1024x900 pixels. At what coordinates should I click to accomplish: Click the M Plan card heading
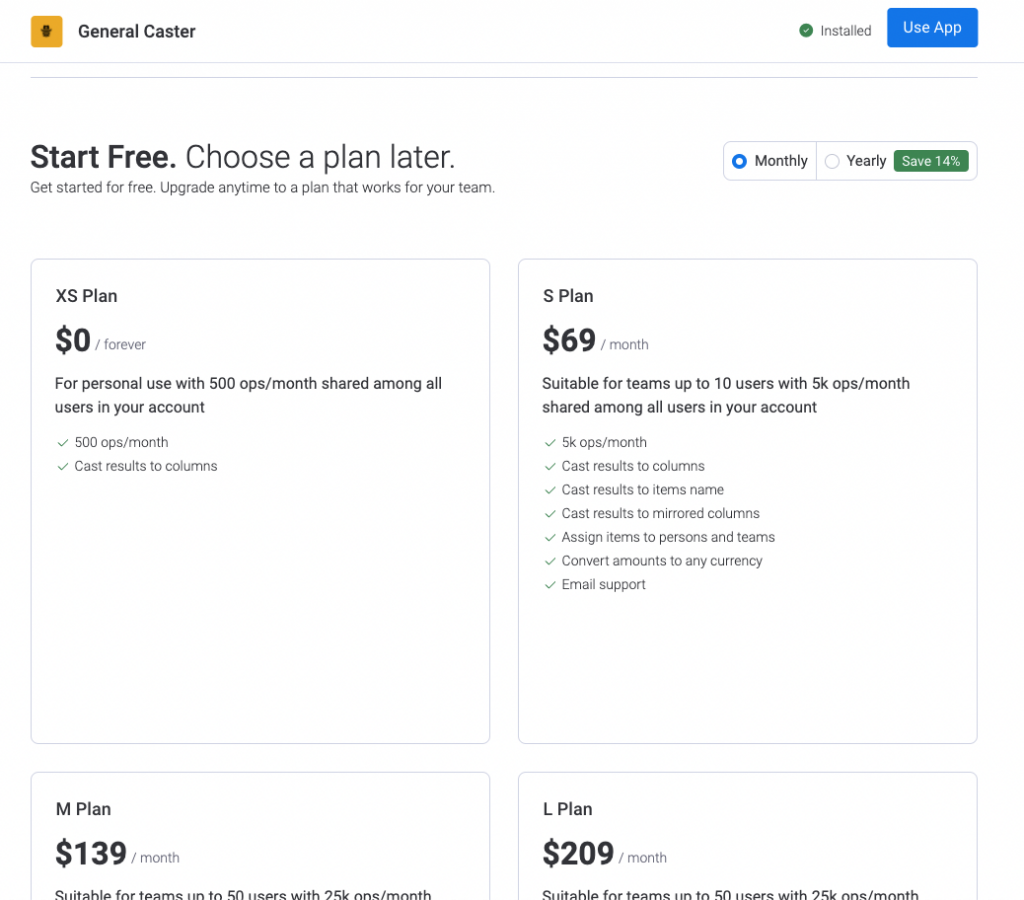click(84, 809)
